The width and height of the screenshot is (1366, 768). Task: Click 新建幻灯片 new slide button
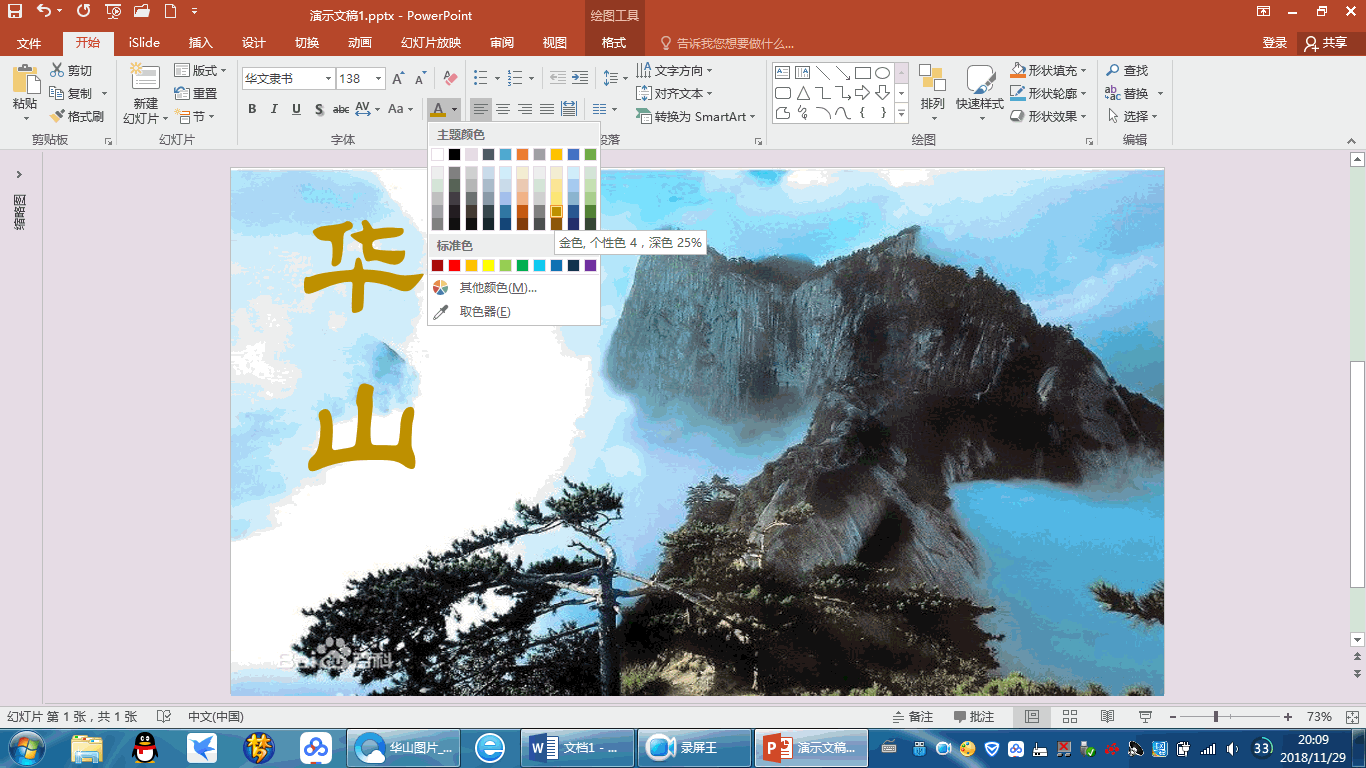[145, 95]
